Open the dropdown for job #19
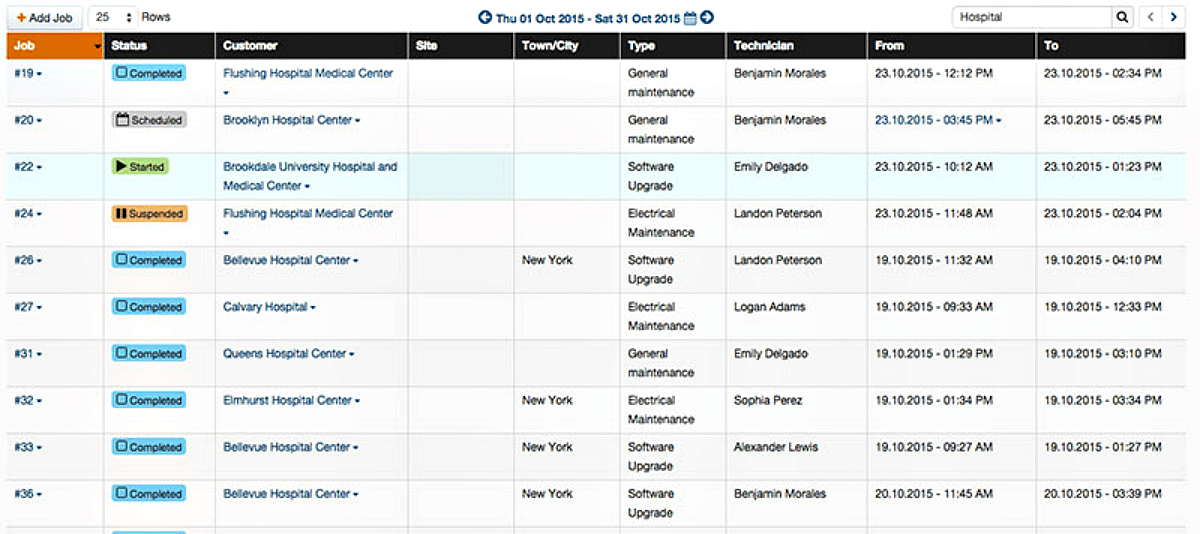The image size is (1200, 534). click(28, 74)
